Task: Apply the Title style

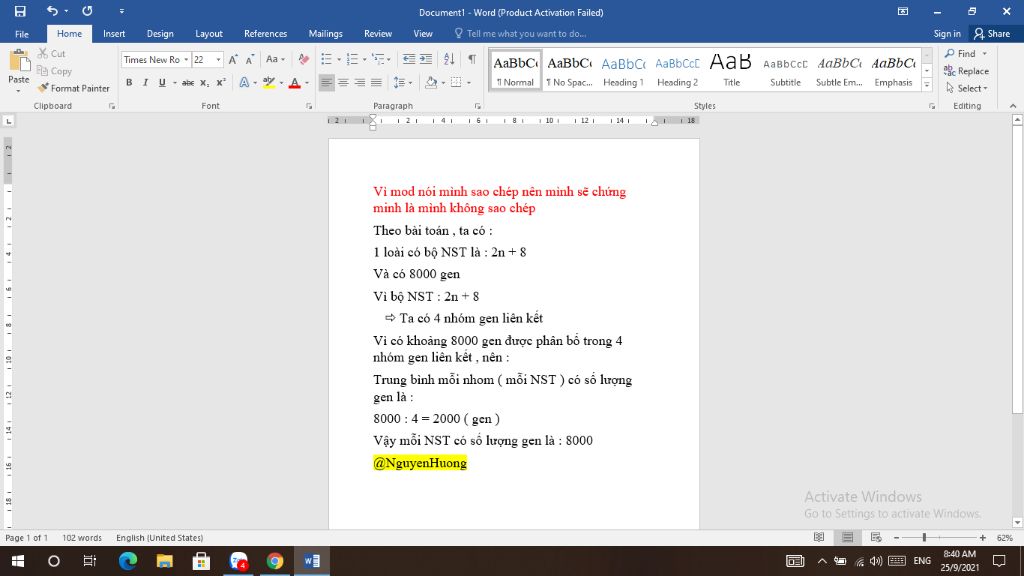Action: 731,70
